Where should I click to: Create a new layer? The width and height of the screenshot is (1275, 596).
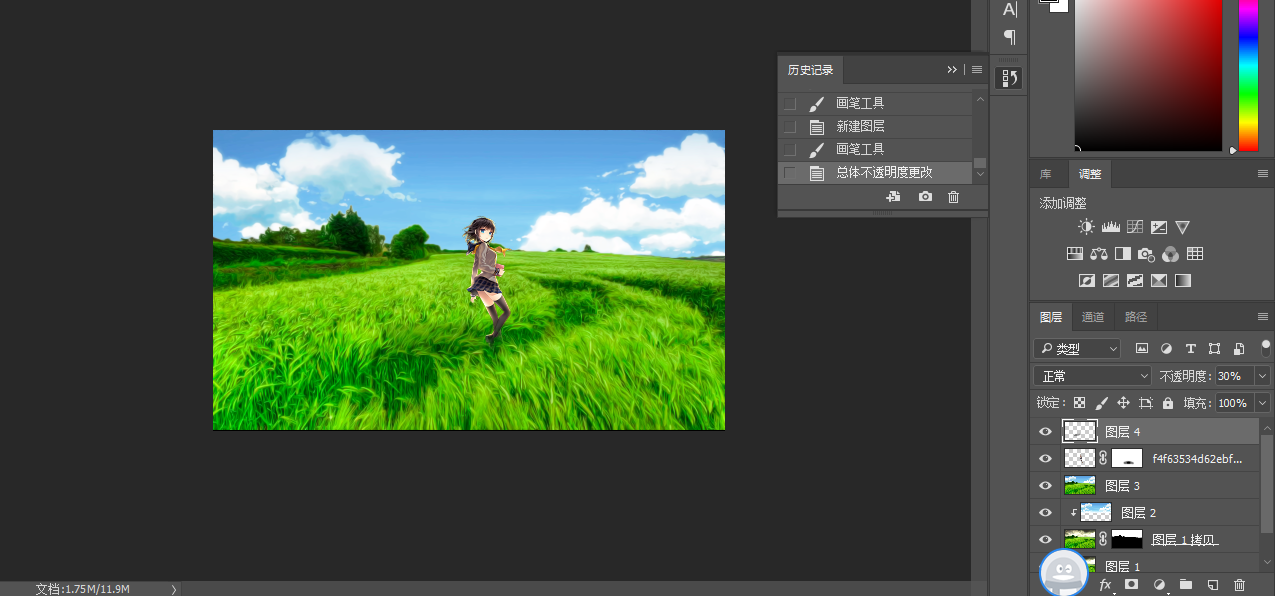(1212, 585)
